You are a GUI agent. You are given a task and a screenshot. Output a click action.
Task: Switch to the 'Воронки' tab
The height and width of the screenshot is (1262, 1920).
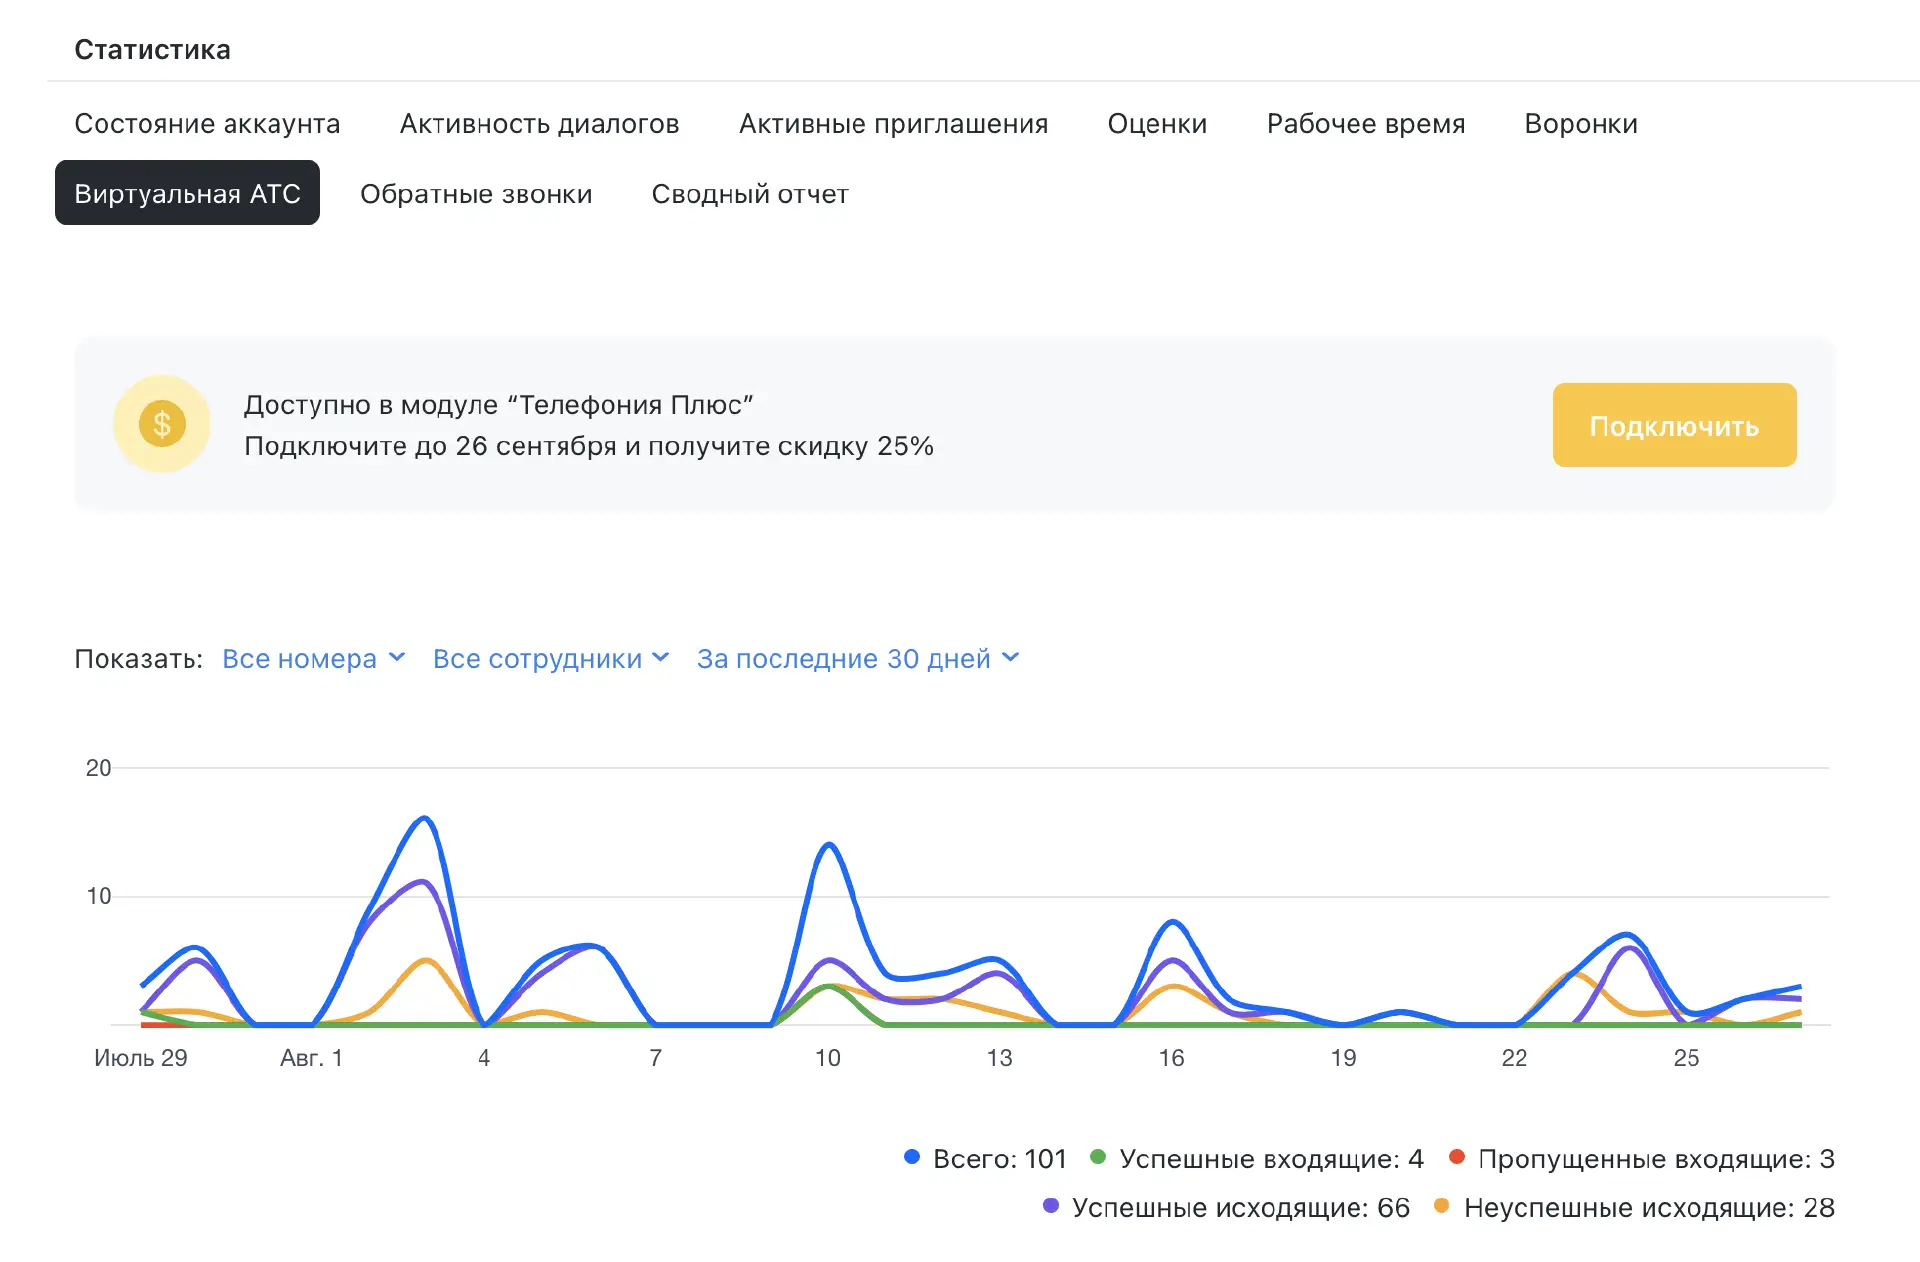point(1580,124)
